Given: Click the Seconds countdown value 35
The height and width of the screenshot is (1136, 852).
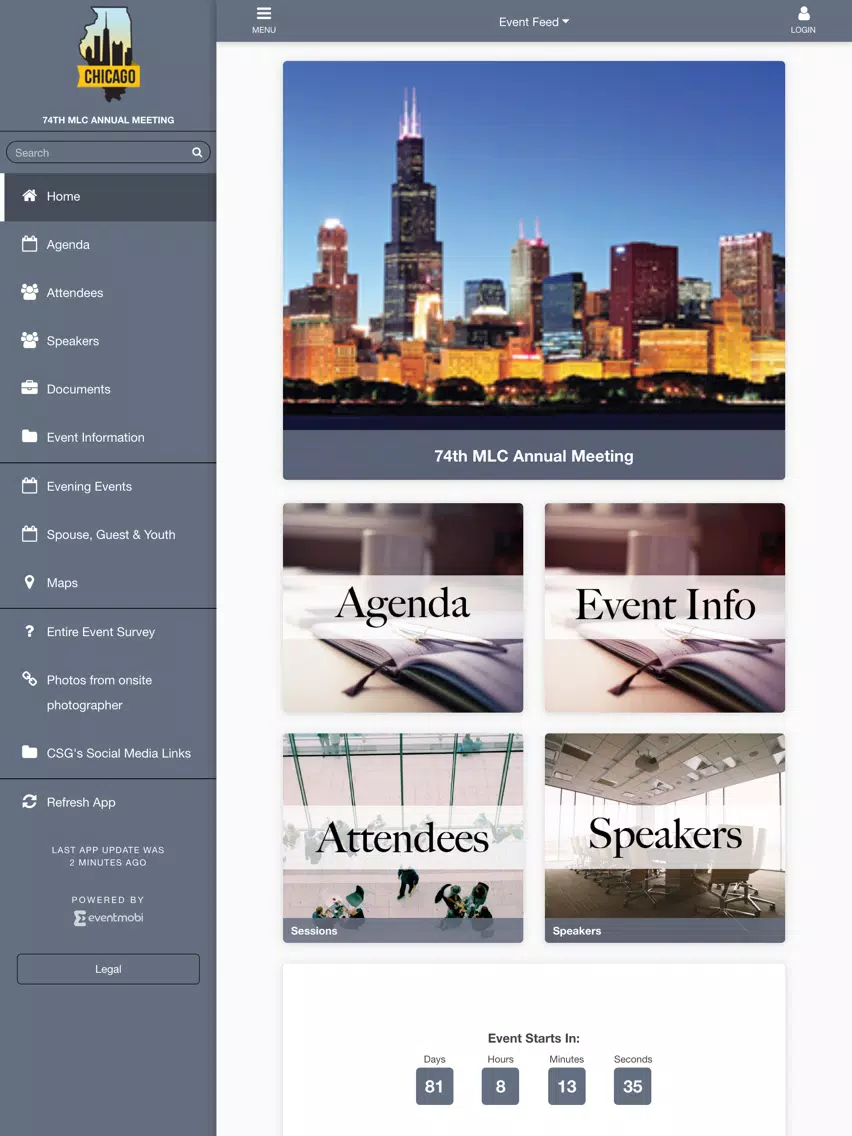Looking at the screenshot, I should (x=632, y=1086).
